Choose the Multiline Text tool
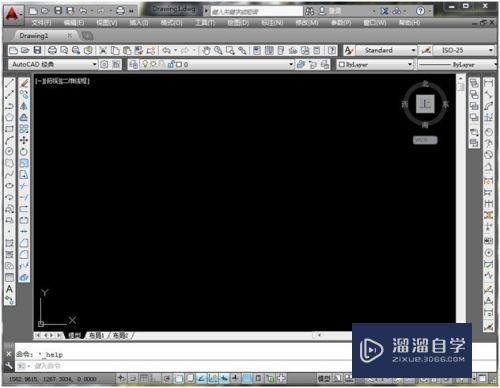Viewport: 500px width, 388px height. [9, 289]
